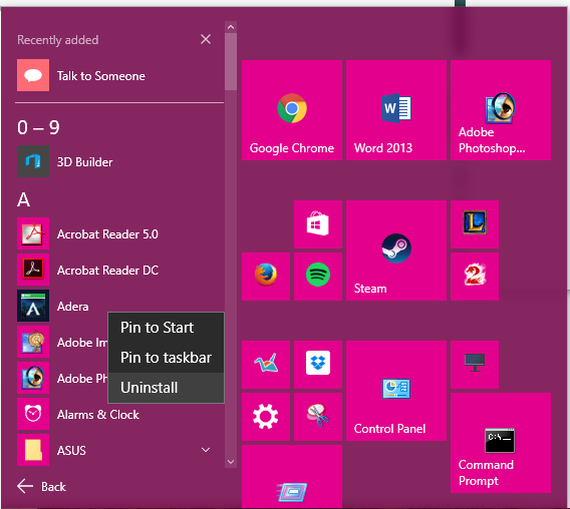Open the Settings gear tile
This screenshot has height=509, width=570.
click(x=266, y=417)
